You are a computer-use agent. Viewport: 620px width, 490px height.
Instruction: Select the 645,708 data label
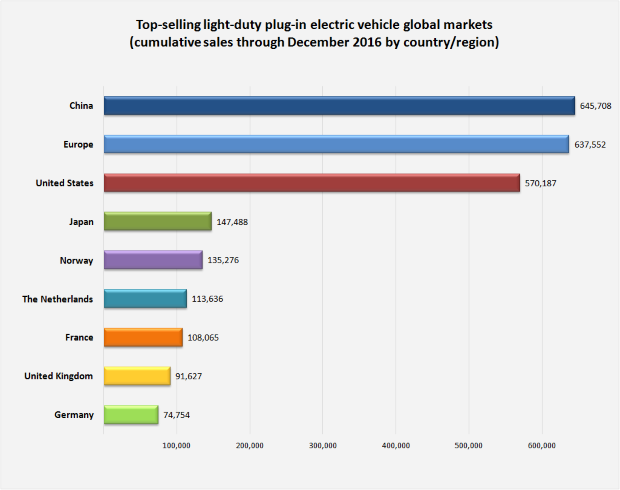click(x=595, y=106)
